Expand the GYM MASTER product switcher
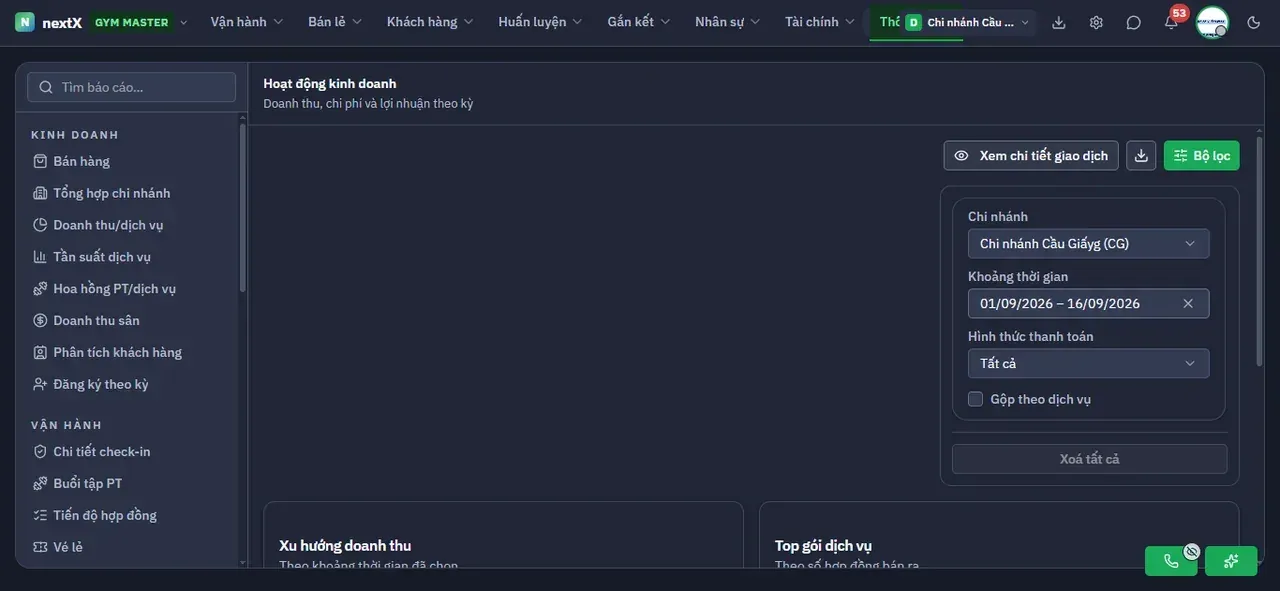1280x591 pixels. pyautogui.click(x=139, y=22)
